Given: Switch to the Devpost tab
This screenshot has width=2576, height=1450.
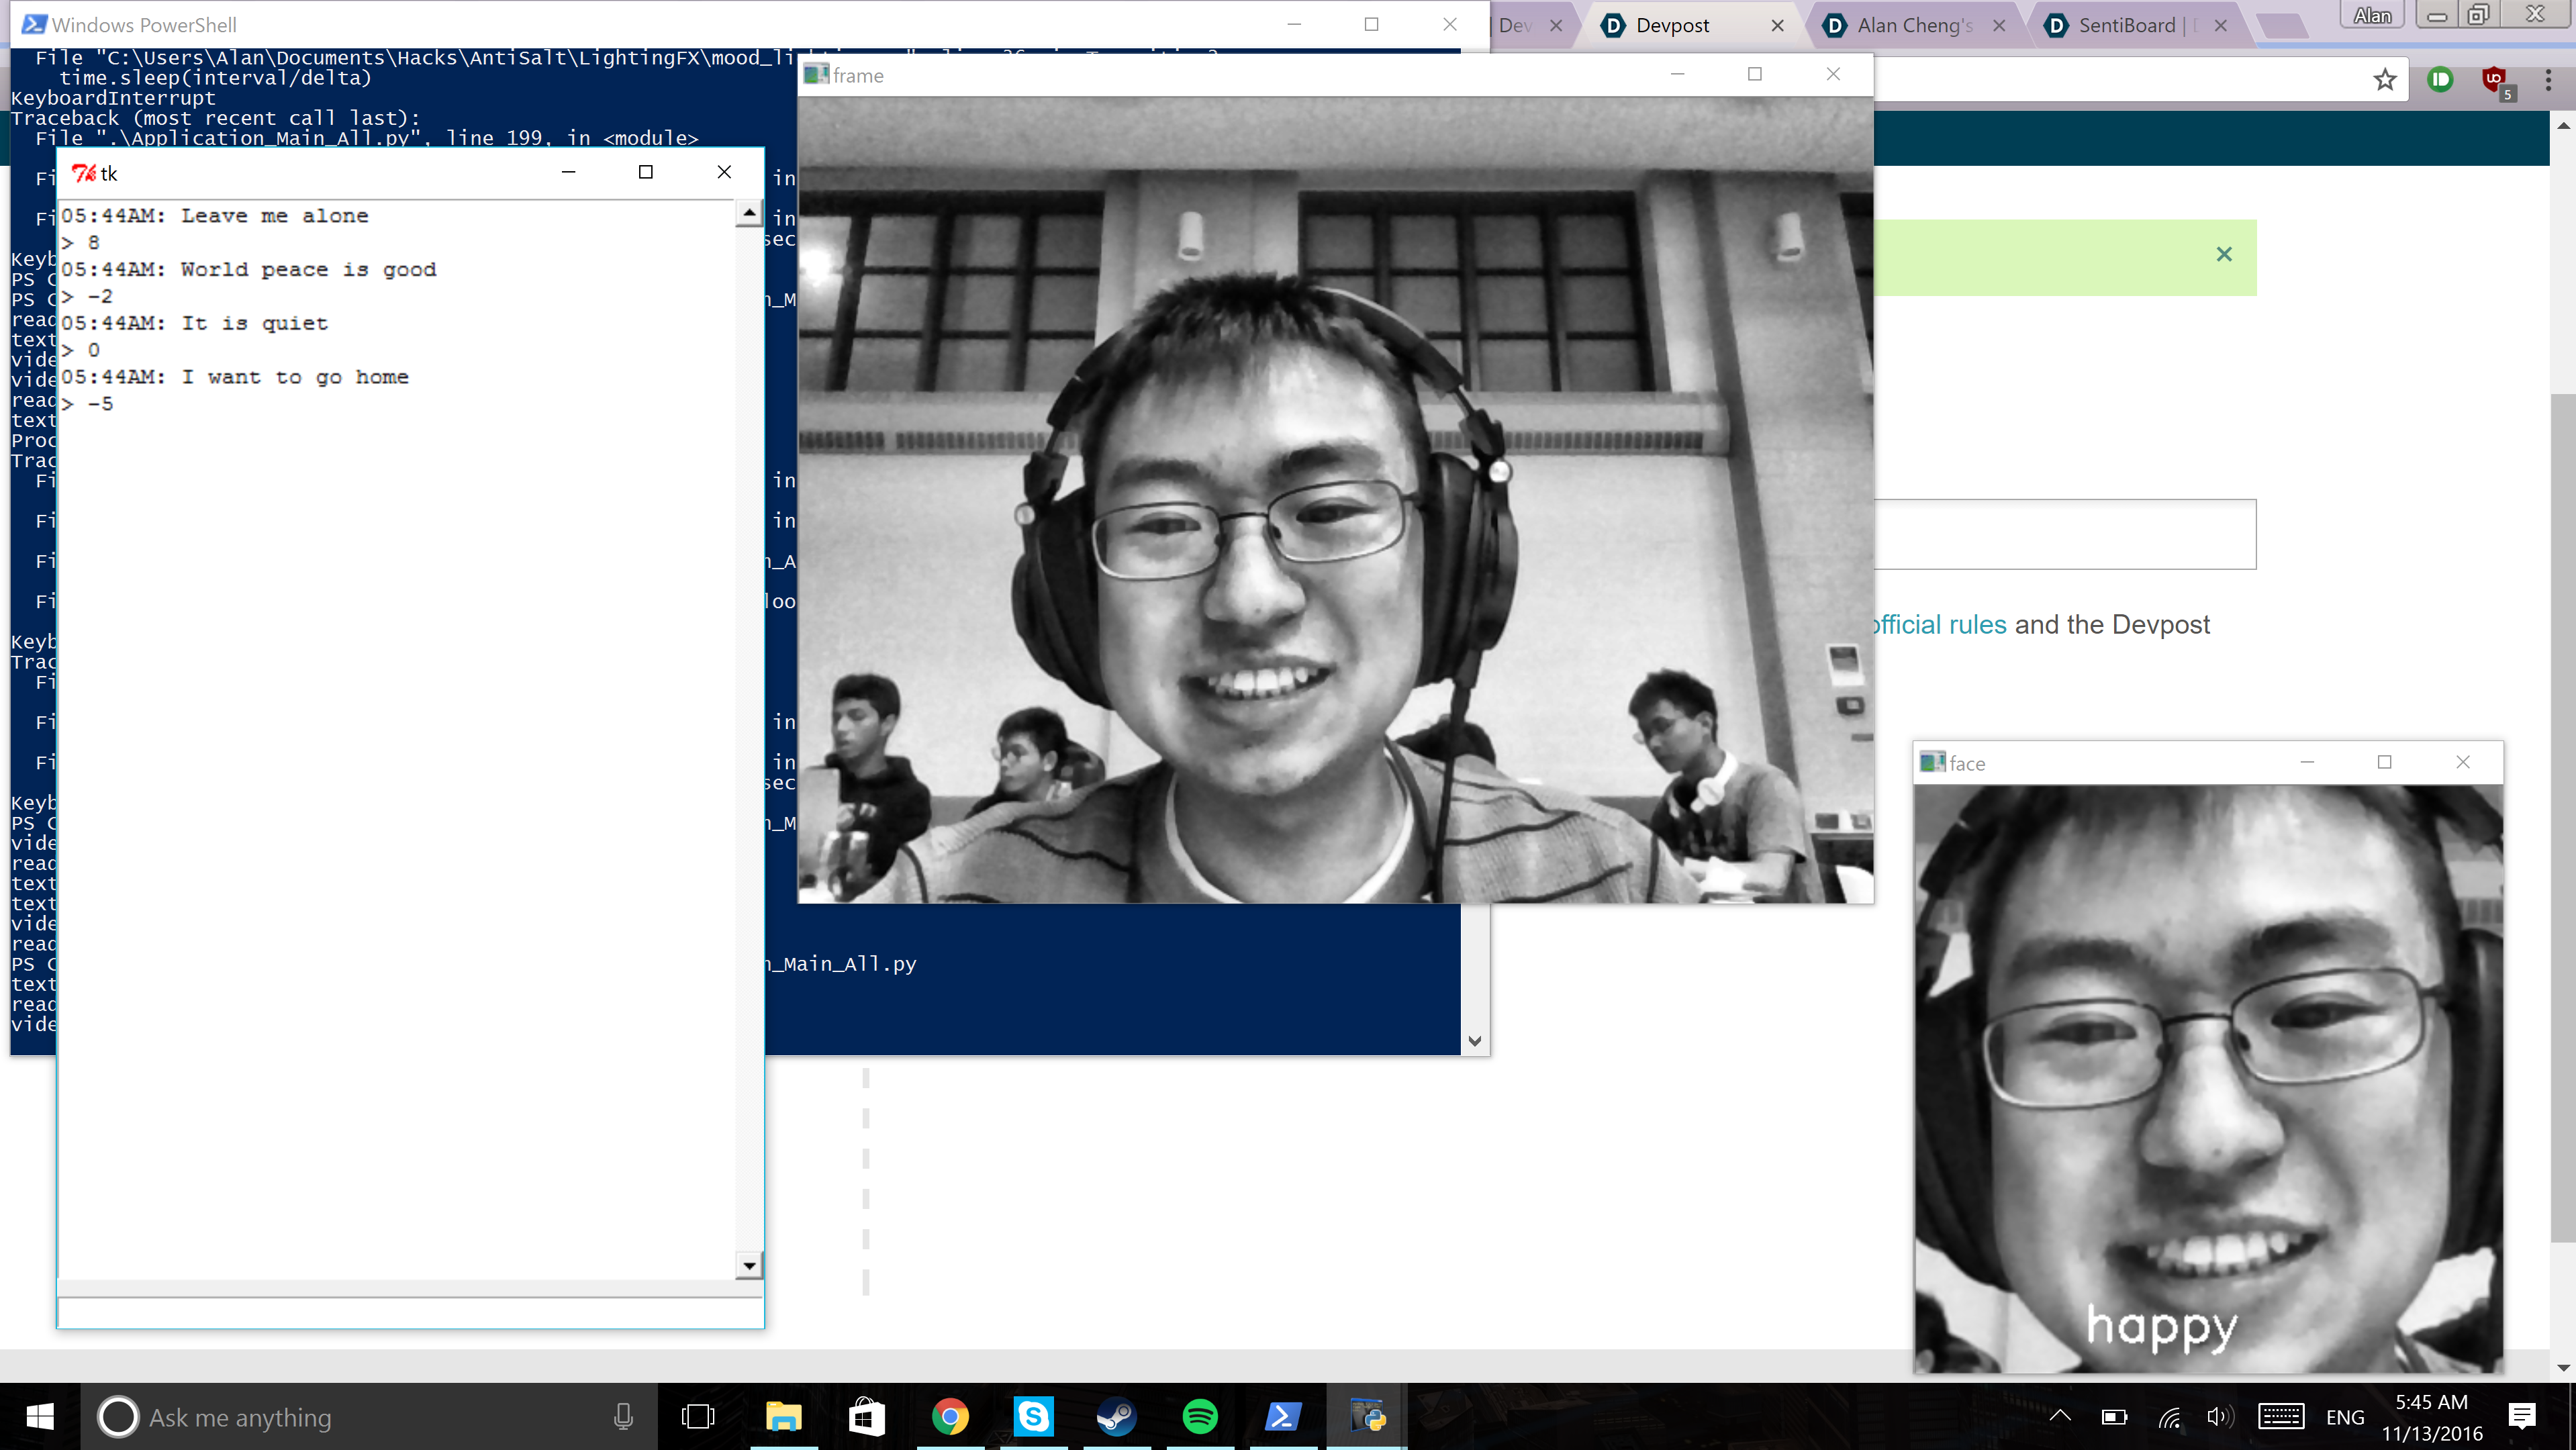Looking at the screenshot, I should point(1672,26).
